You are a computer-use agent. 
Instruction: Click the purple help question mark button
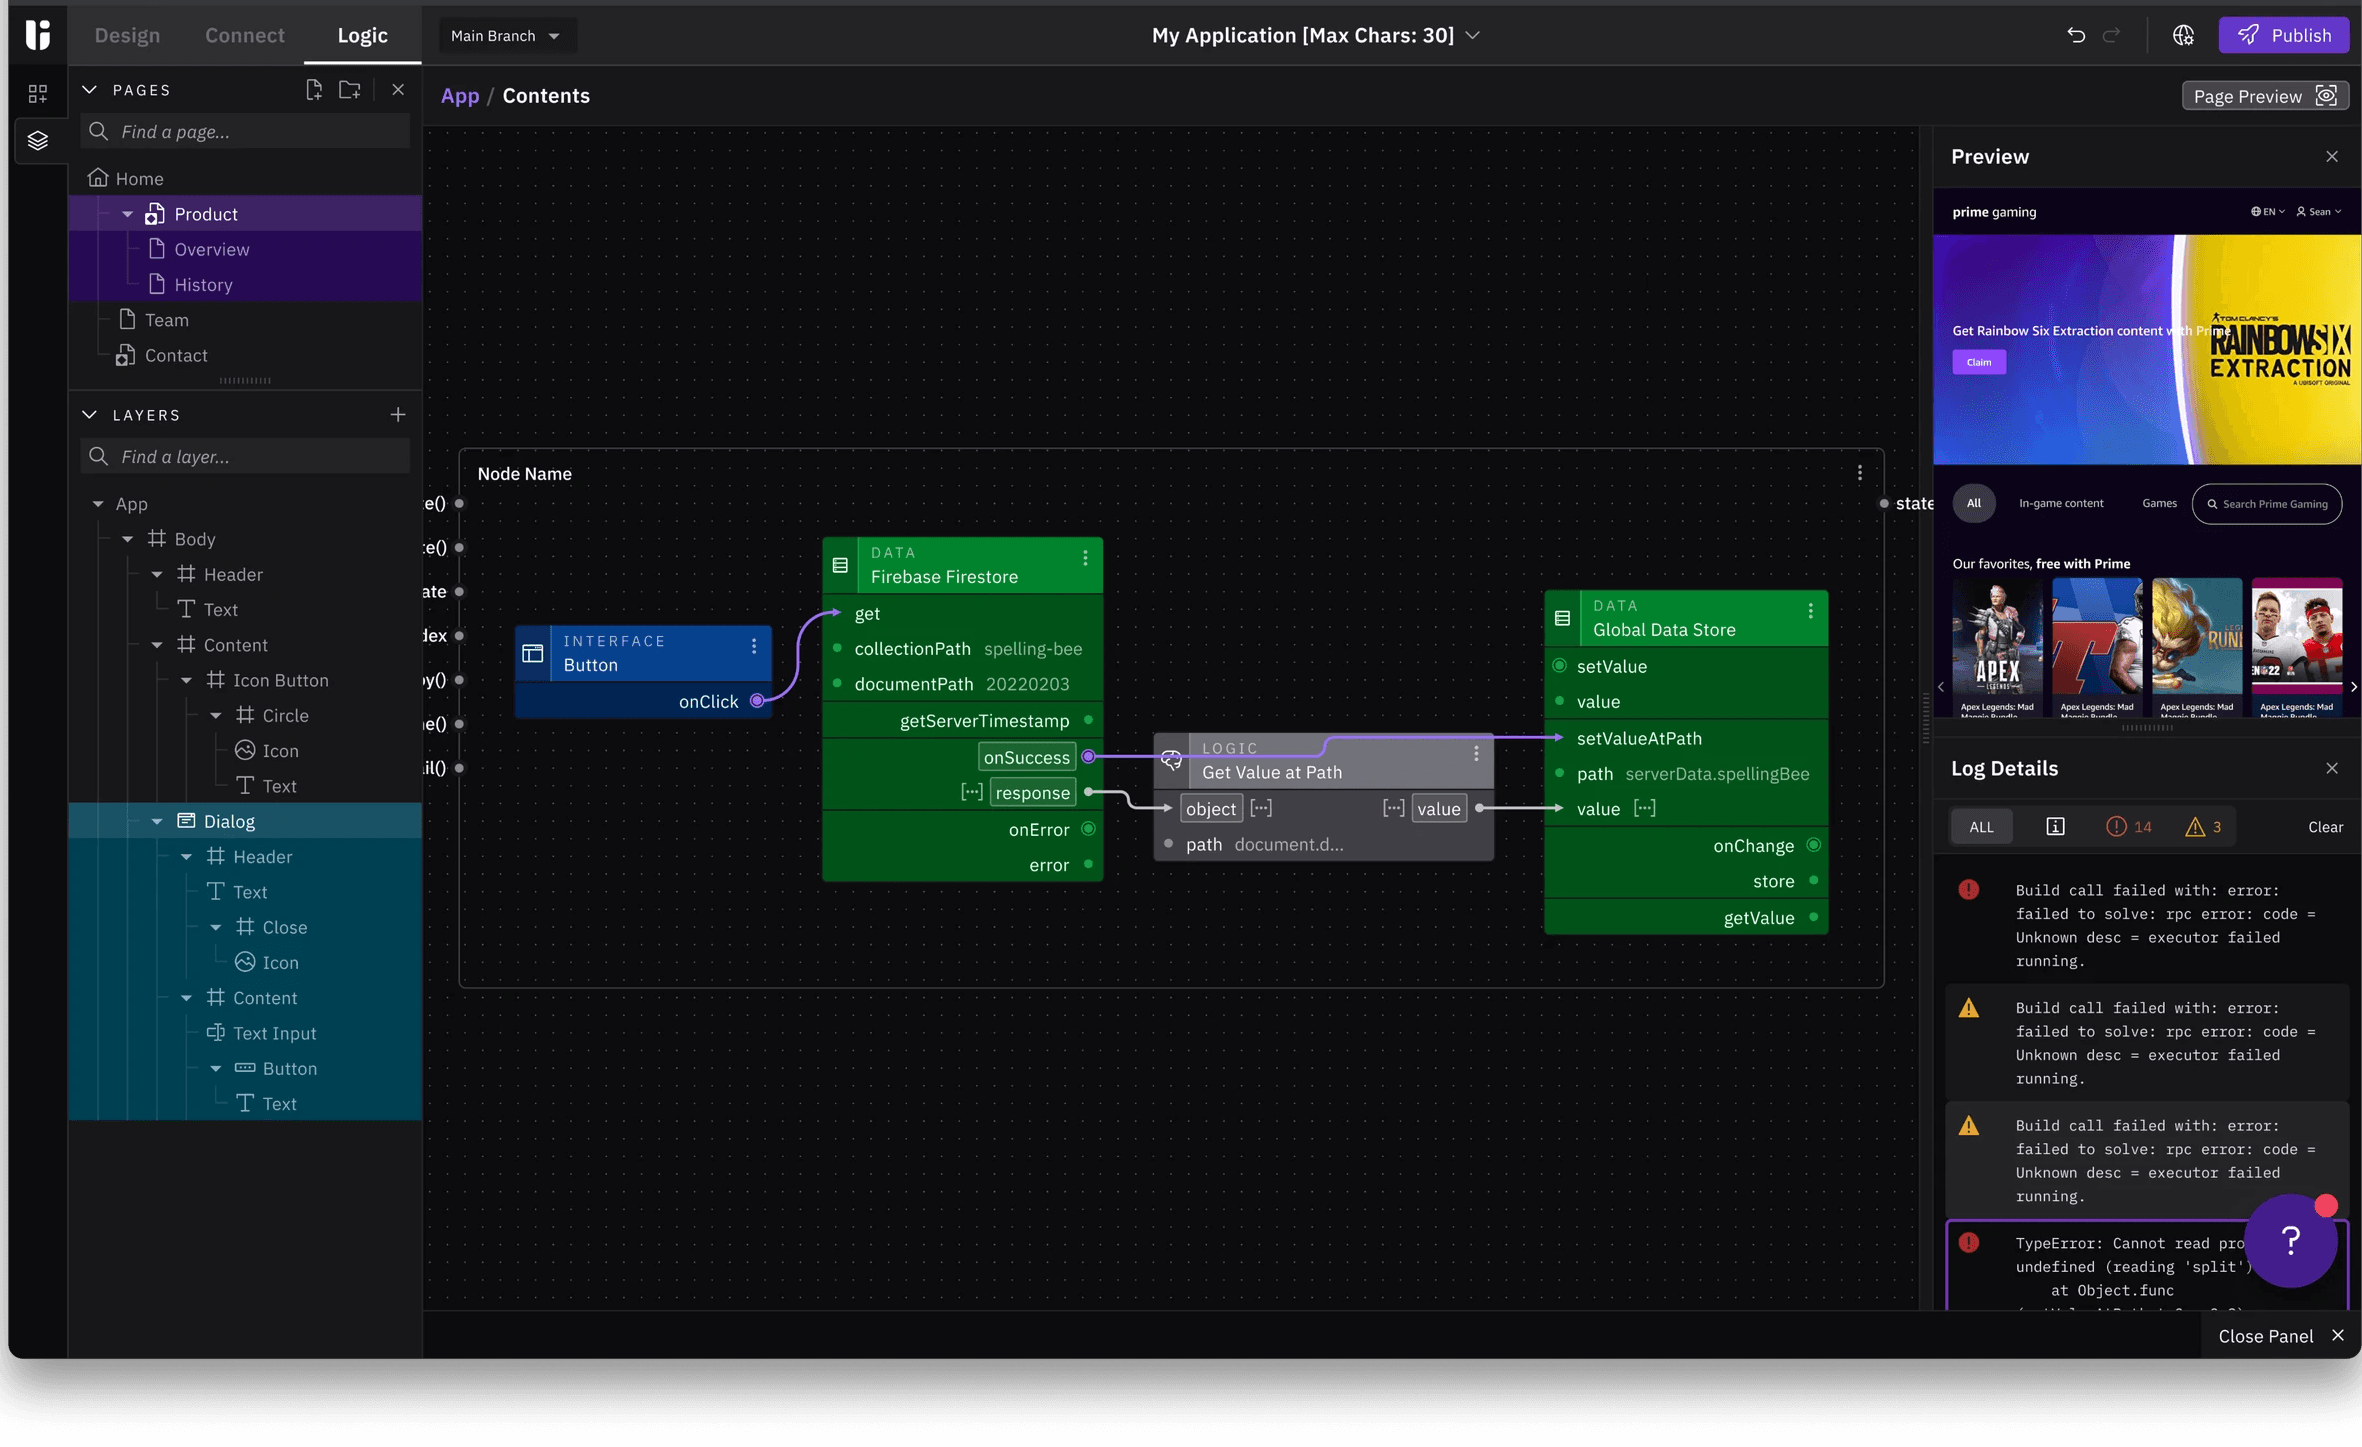[x=2290, y=1241]
